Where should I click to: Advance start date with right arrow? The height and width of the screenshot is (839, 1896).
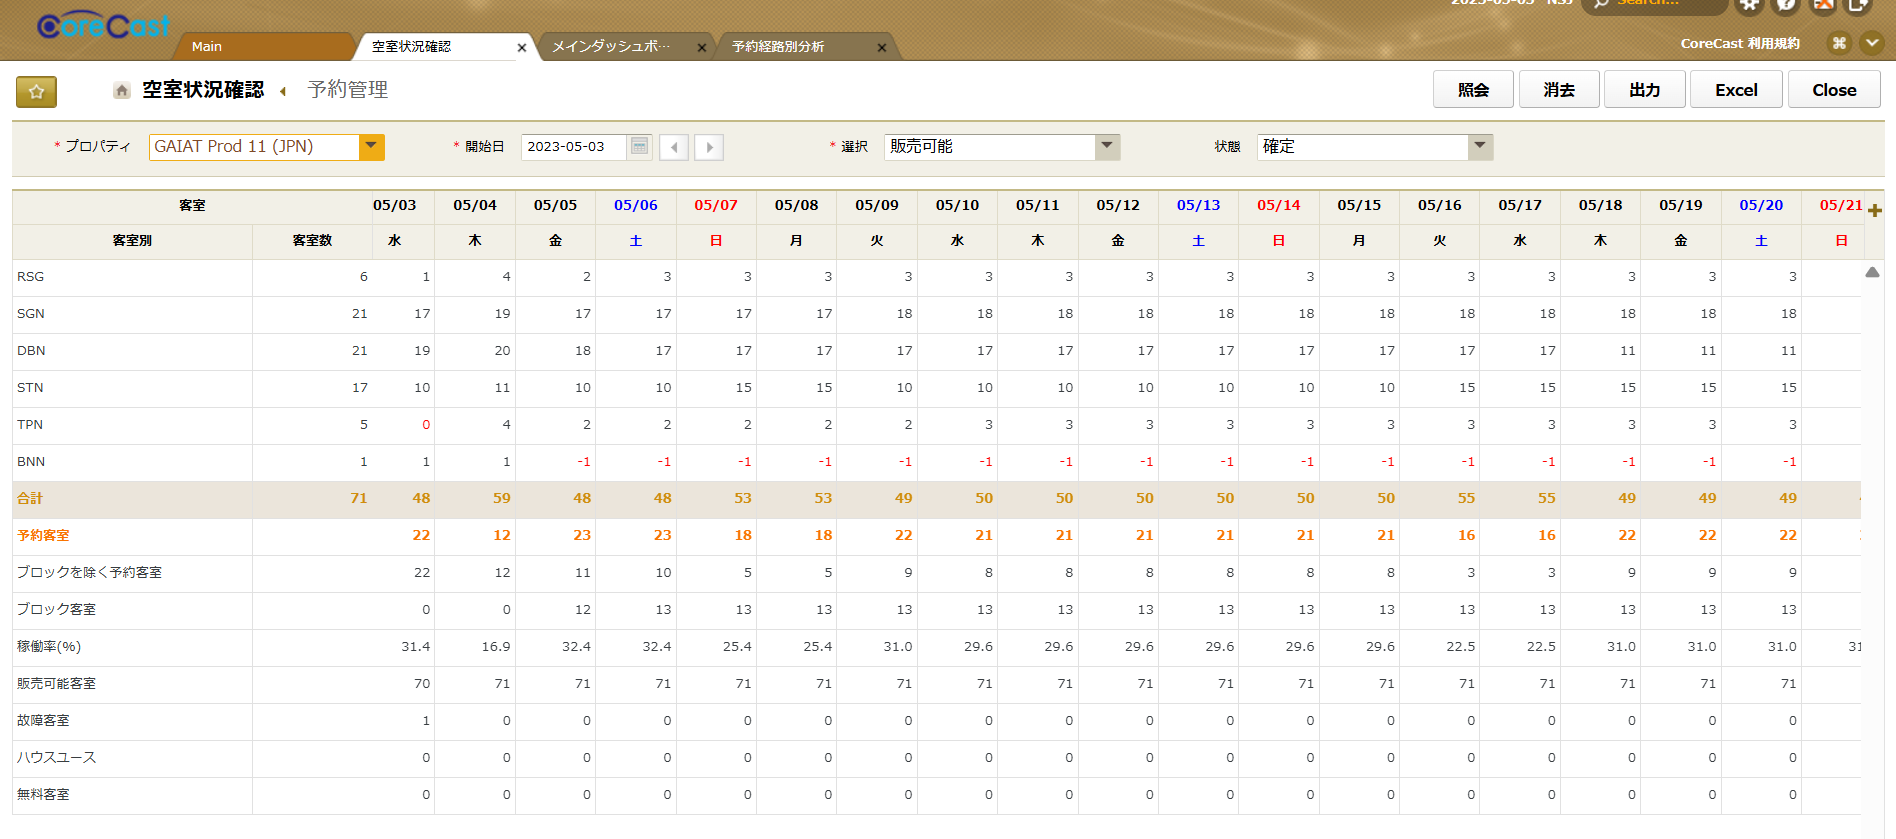coord(709,147)
